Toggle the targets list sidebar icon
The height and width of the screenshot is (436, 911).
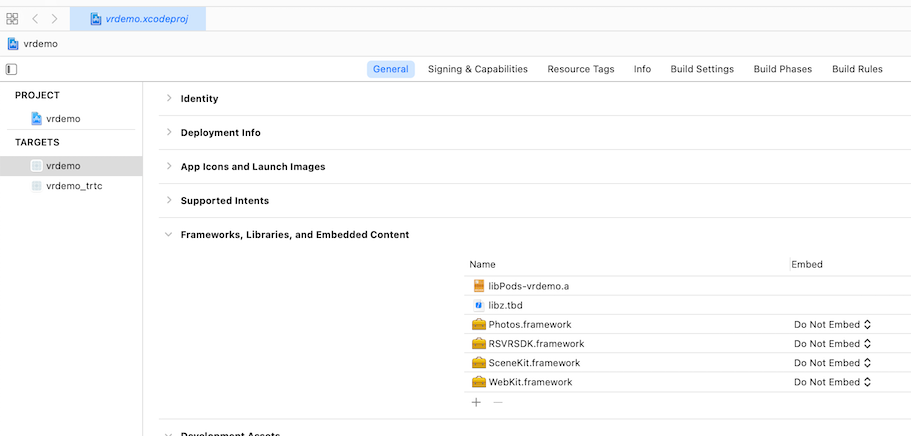[x=12, y=69]
